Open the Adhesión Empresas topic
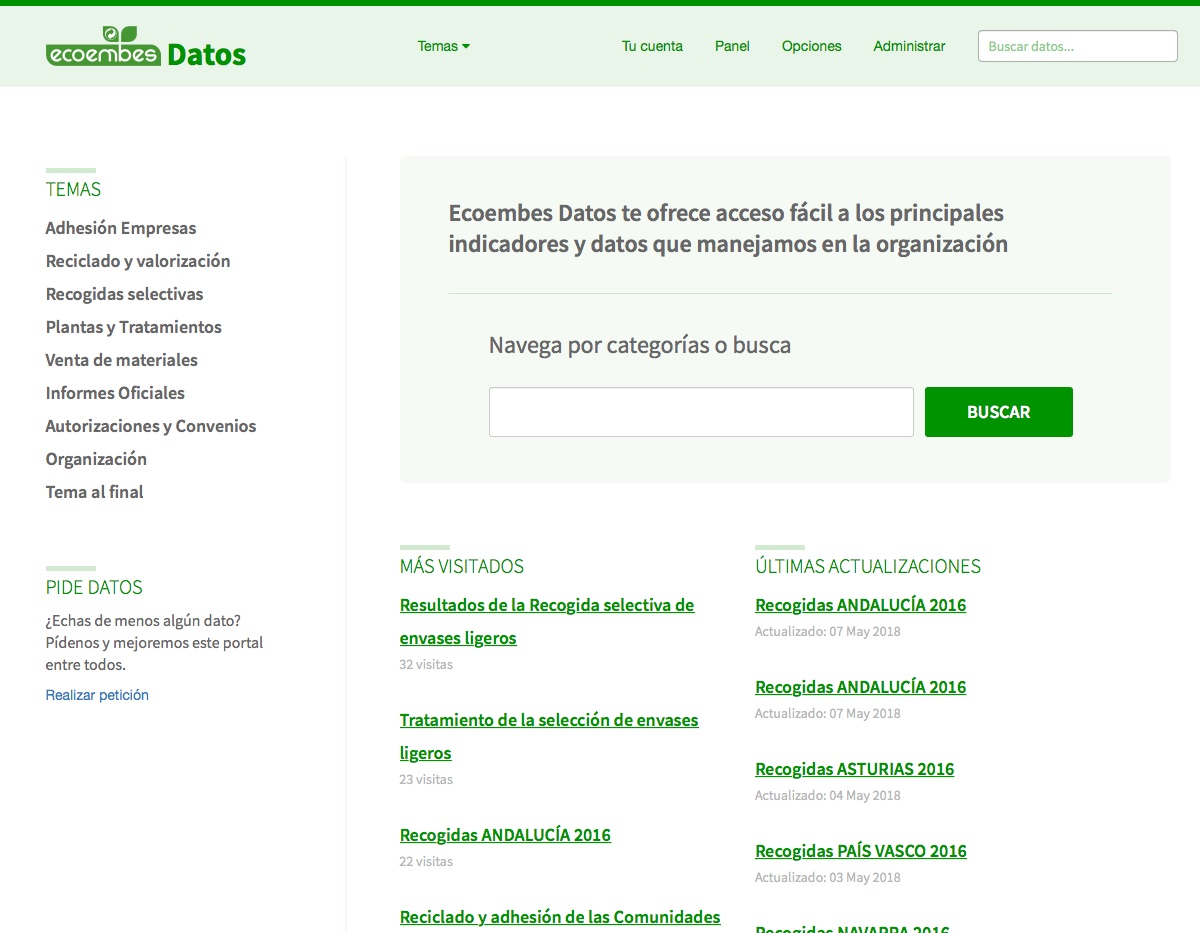This screenshot has height=933, width=1200. click(121, 228)
